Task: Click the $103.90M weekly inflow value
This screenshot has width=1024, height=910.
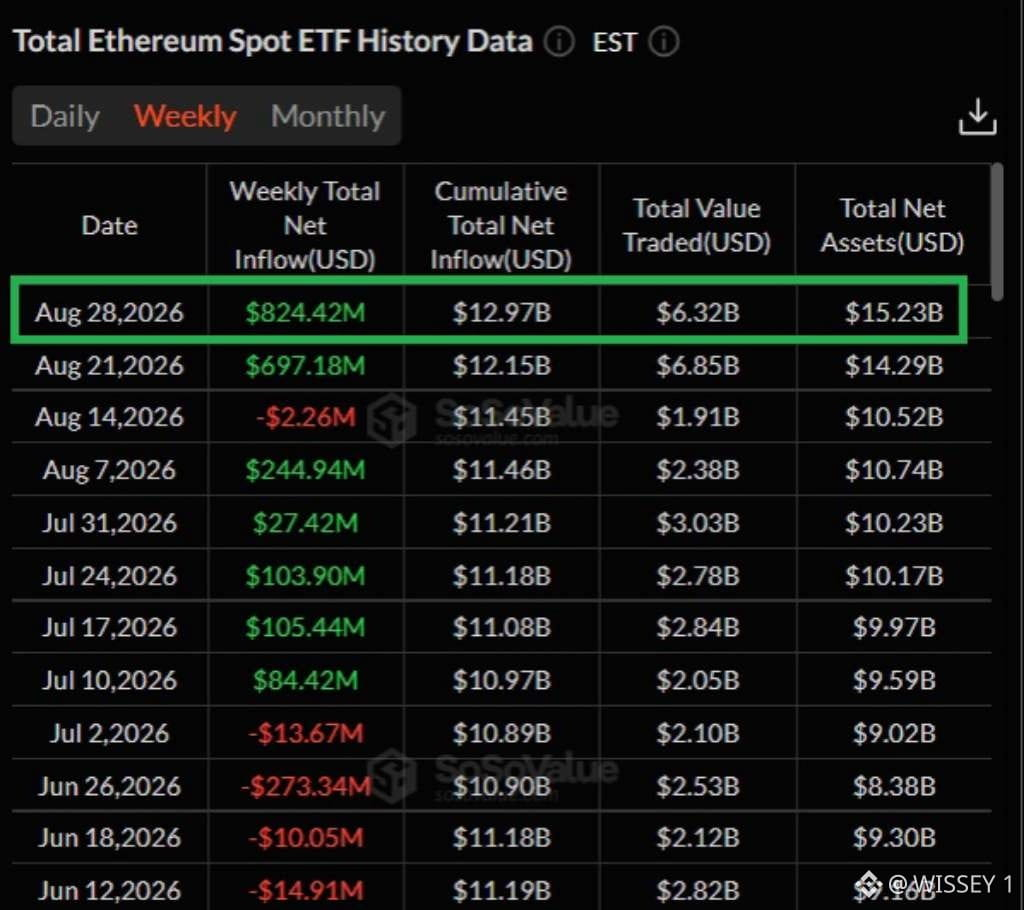Action: [305, 576]
